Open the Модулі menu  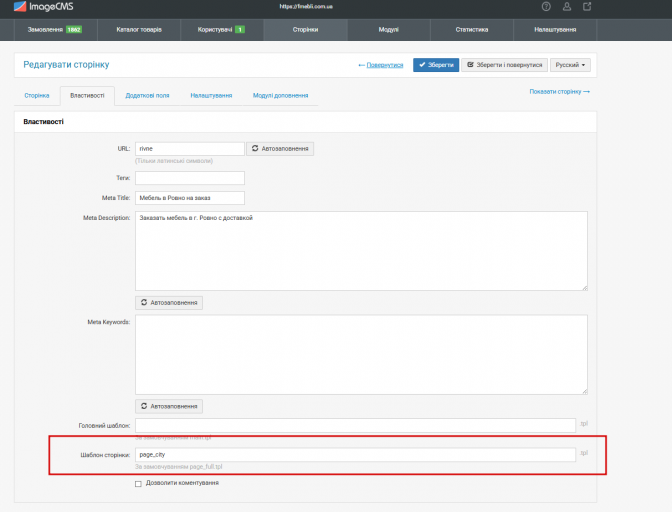point(389,30)
